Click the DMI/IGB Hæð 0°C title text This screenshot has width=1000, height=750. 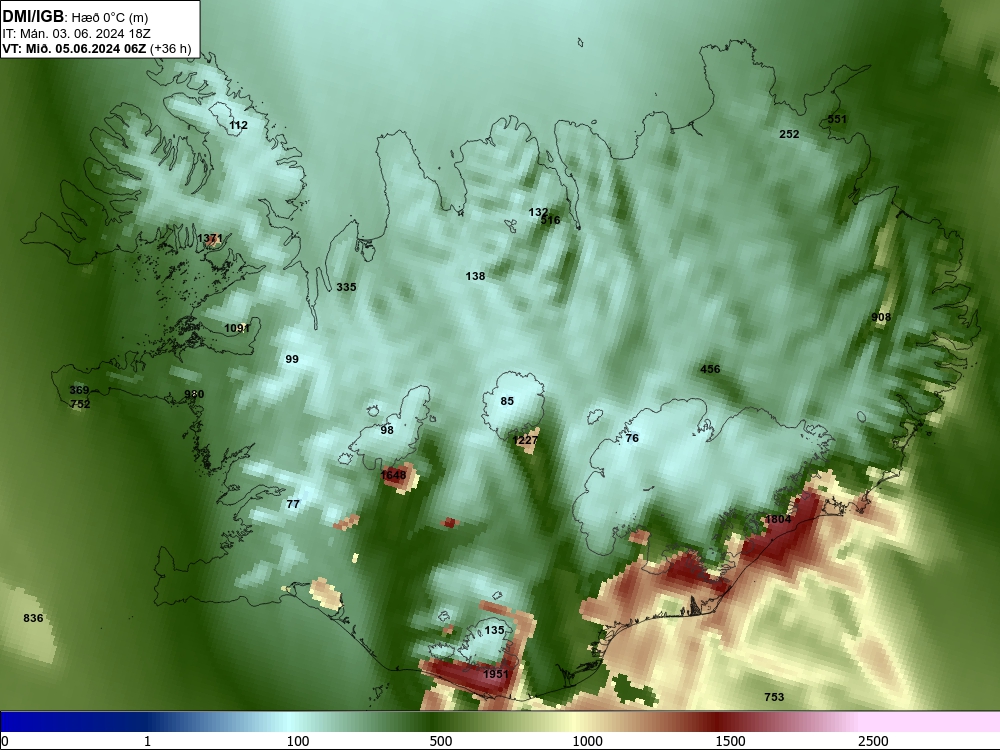(x=75, y=18)
